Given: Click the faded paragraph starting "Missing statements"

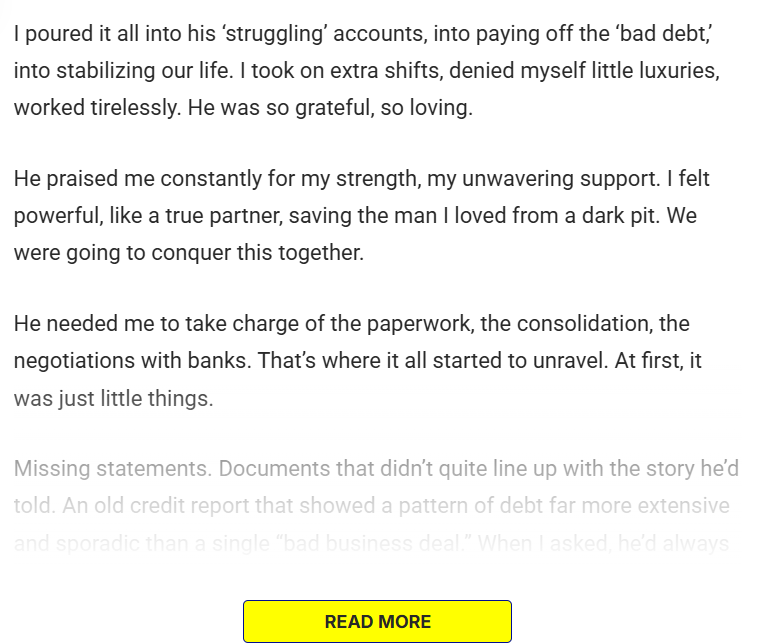Looking at the screenshot, I should click(371, 506).
